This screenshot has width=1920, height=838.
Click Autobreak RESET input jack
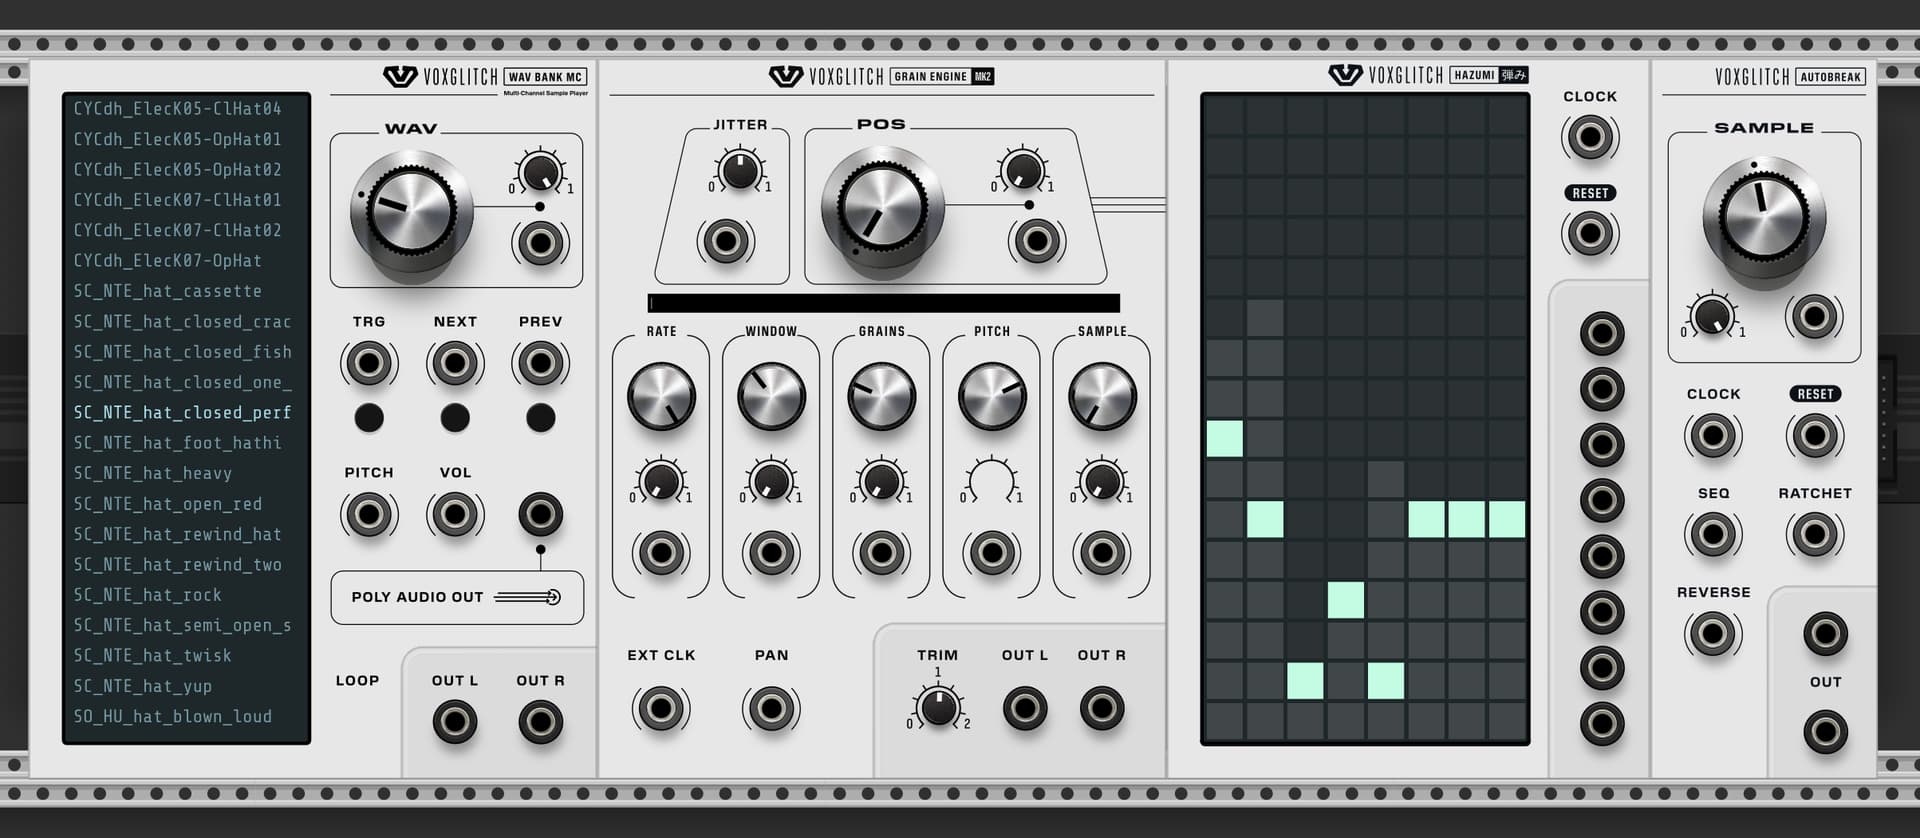(x=1814, y=435)
